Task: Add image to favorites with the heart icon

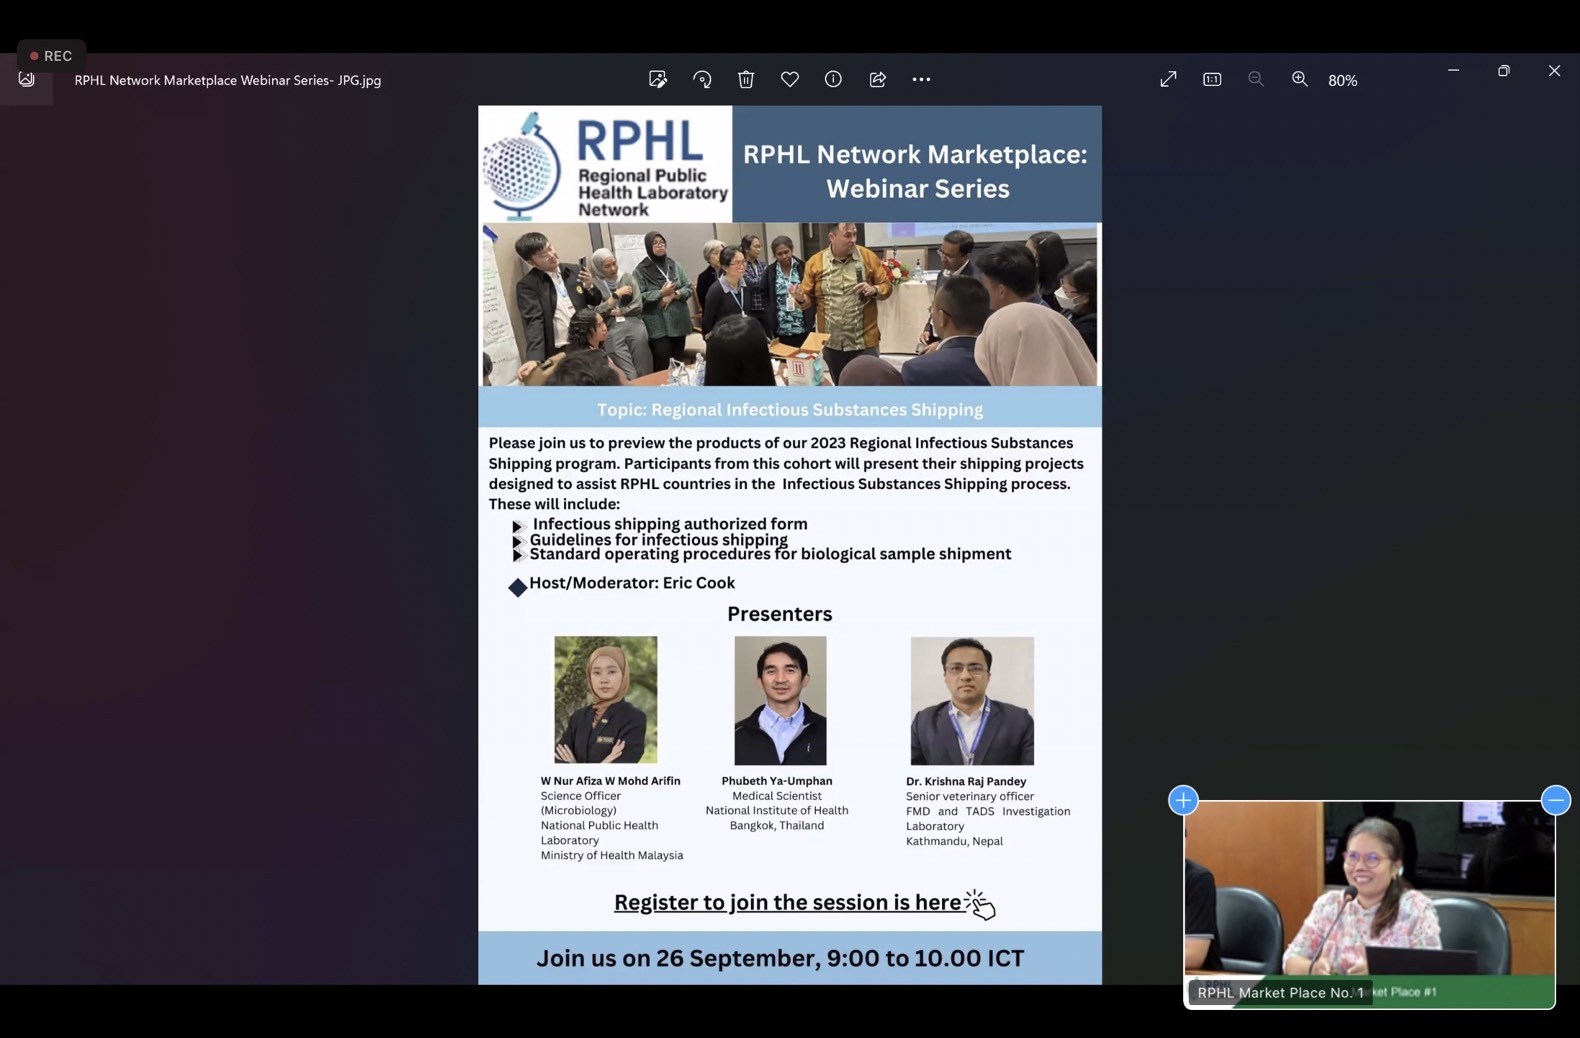Action: point(790,79)
